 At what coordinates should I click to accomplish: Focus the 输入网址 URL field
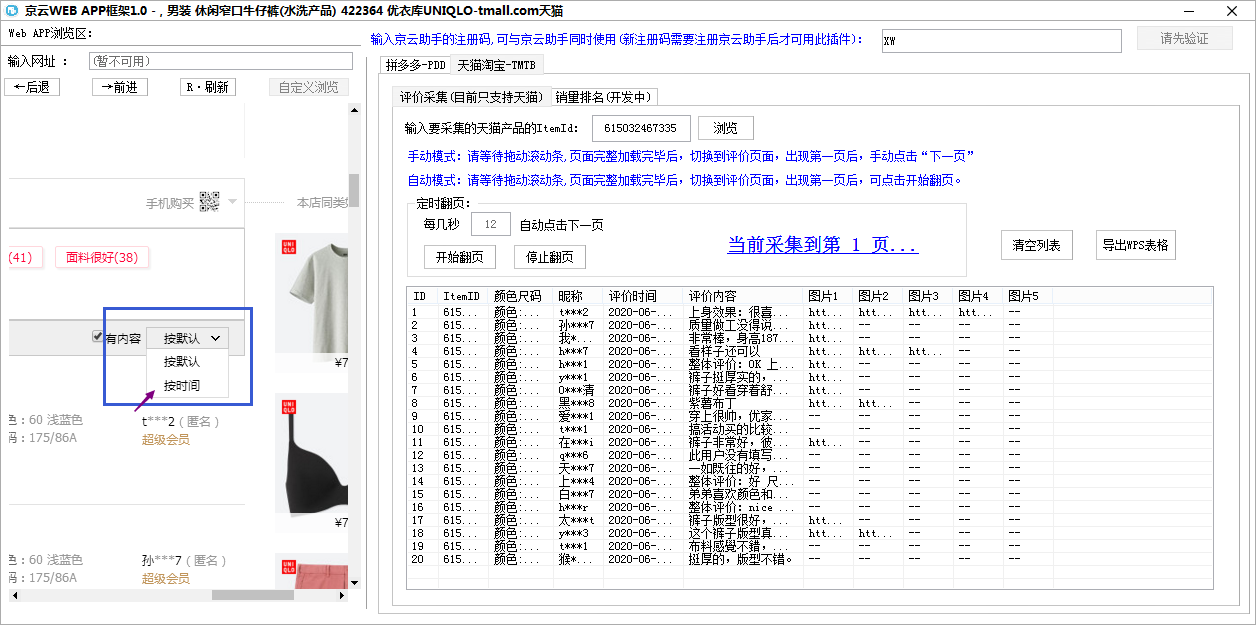click(221, 61)
